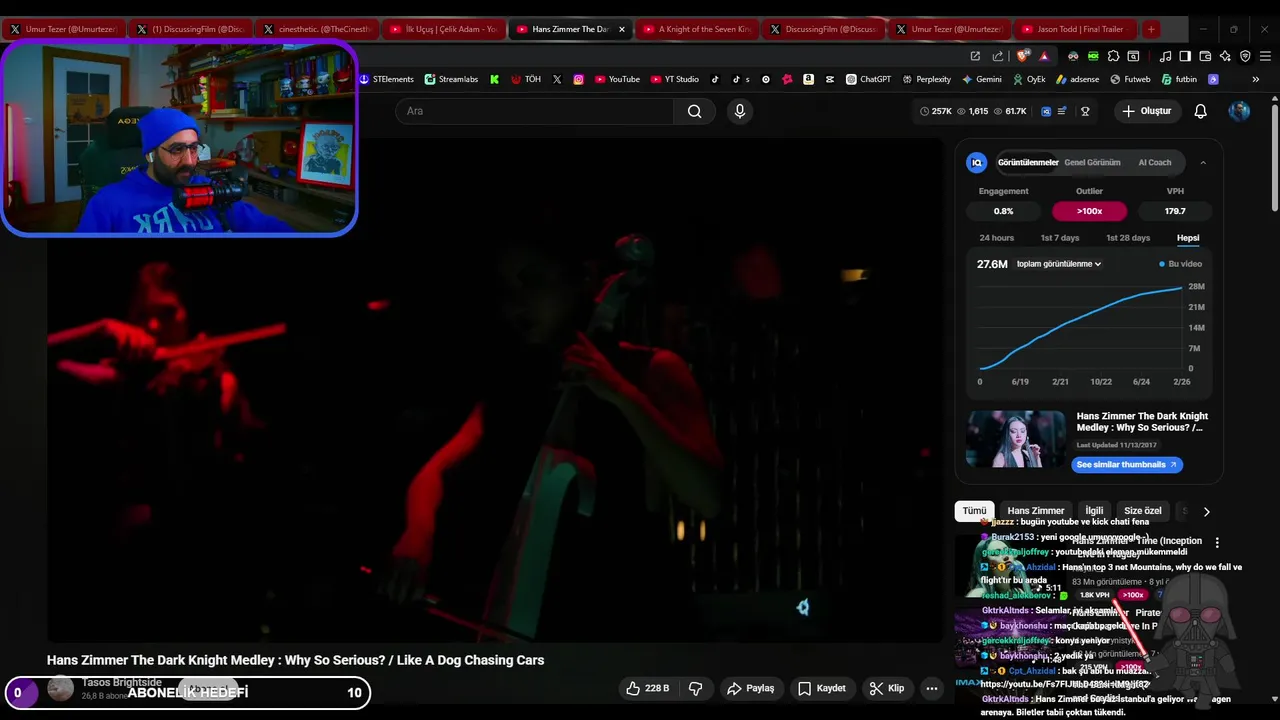Click the Ara search input field
The image size is (1280, 720).
[x=534, y=111]
